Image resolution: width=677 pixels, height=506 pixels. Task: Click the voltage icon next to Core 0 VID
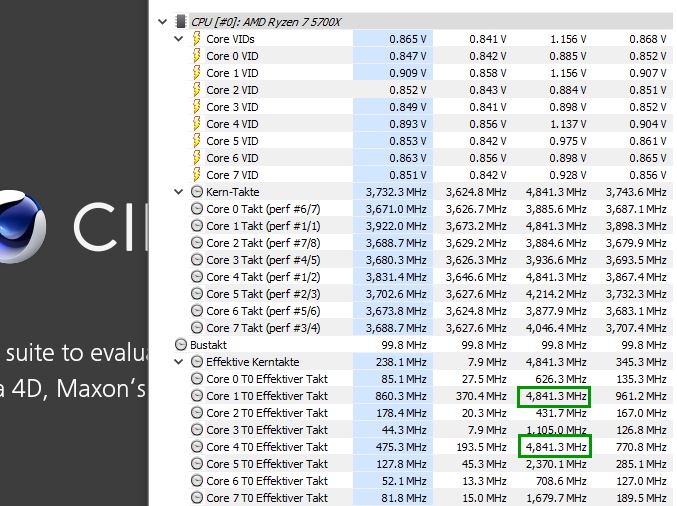pos(196,56)
